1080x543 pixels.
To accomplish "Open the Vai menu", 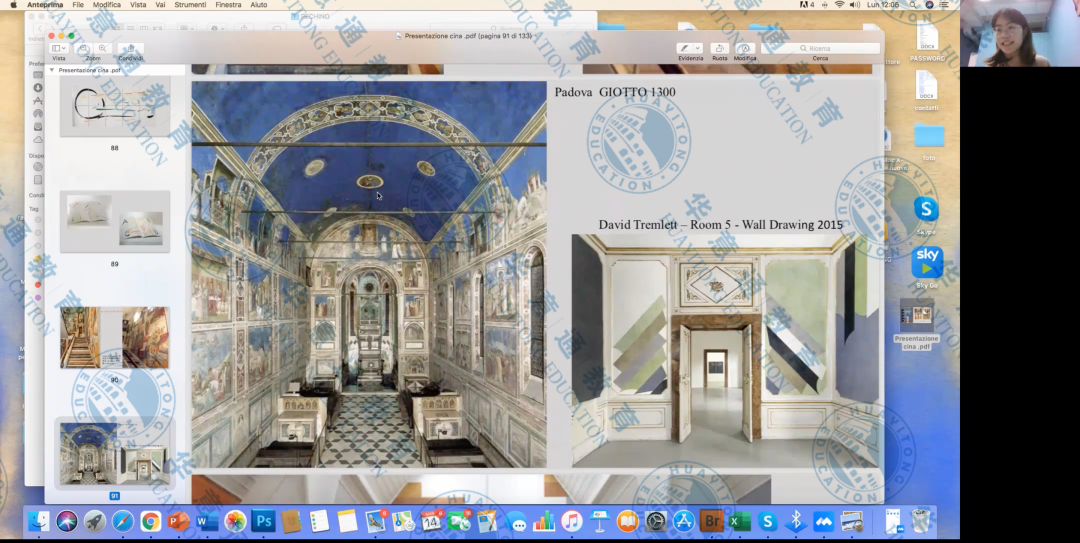I will (160, 5).
